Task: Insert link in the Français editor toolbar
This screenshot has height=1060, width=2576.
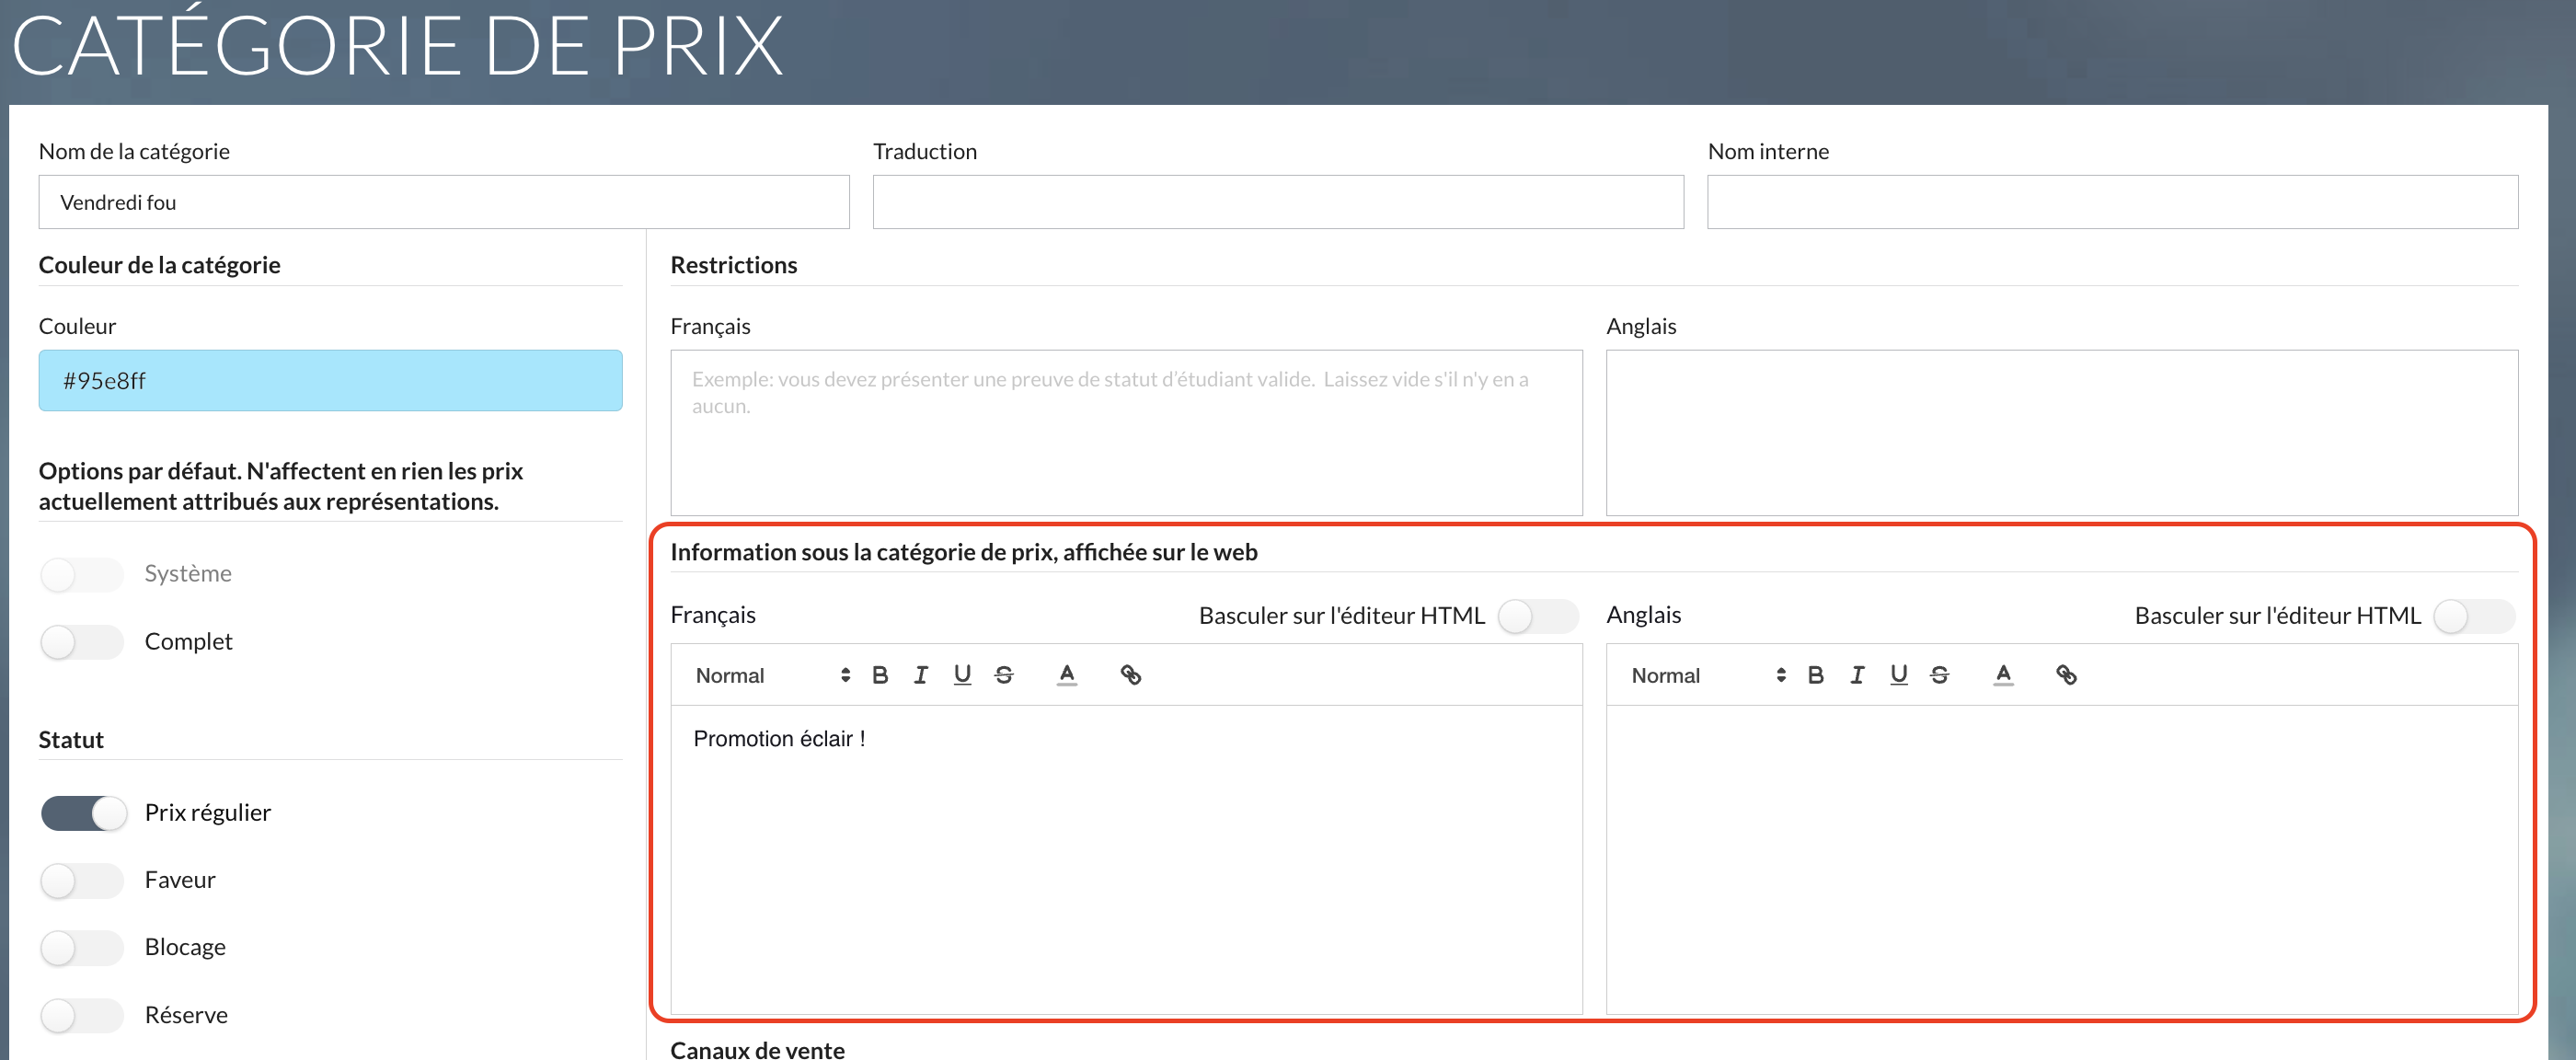Action: pos(1130,675)
